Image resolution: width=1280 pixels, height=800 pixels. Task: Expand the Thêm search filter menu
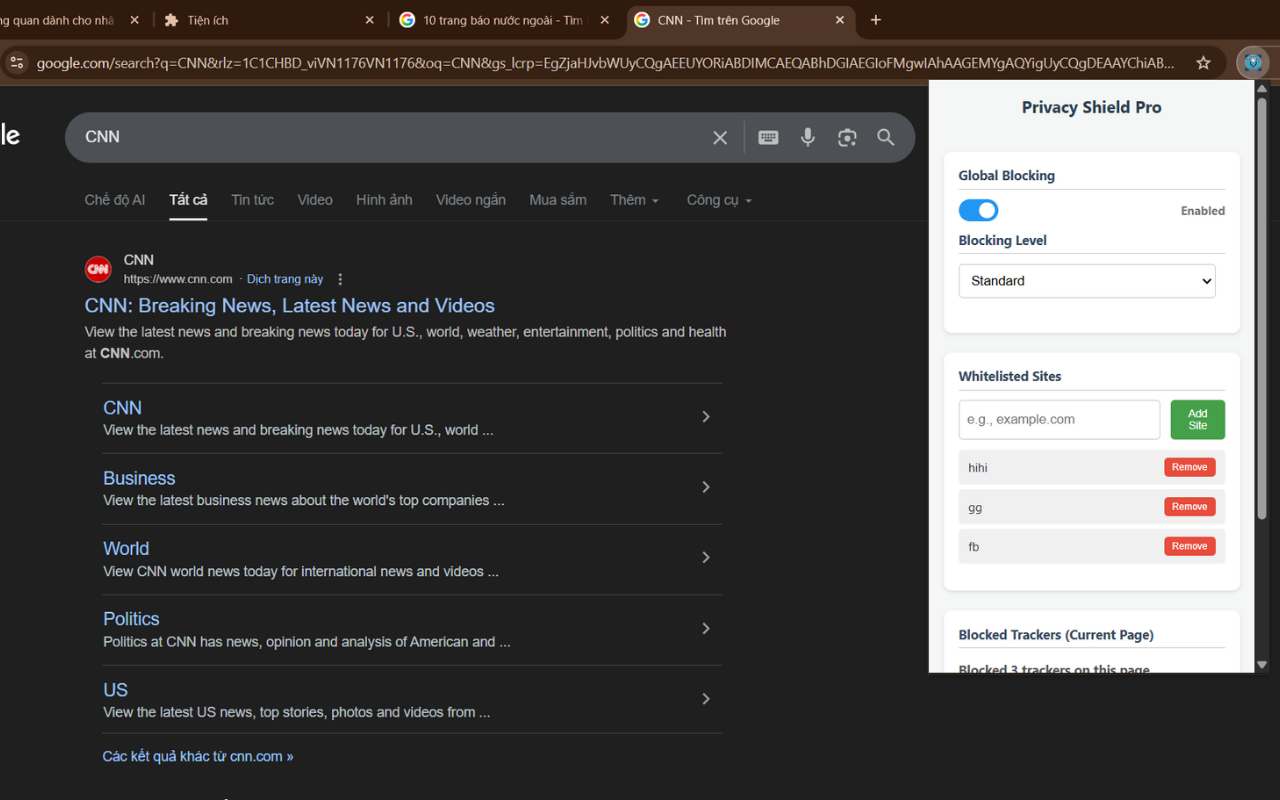(x=635, y=200)
